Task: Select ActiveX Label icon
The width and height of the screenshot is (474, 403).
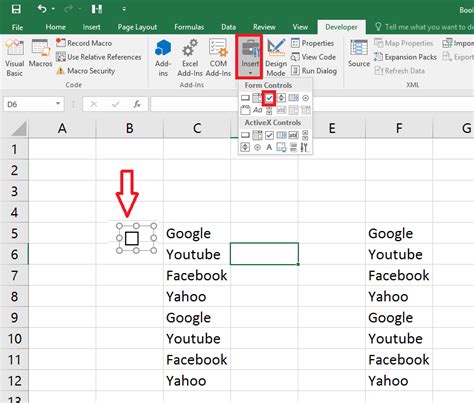Action: (269, 147)
